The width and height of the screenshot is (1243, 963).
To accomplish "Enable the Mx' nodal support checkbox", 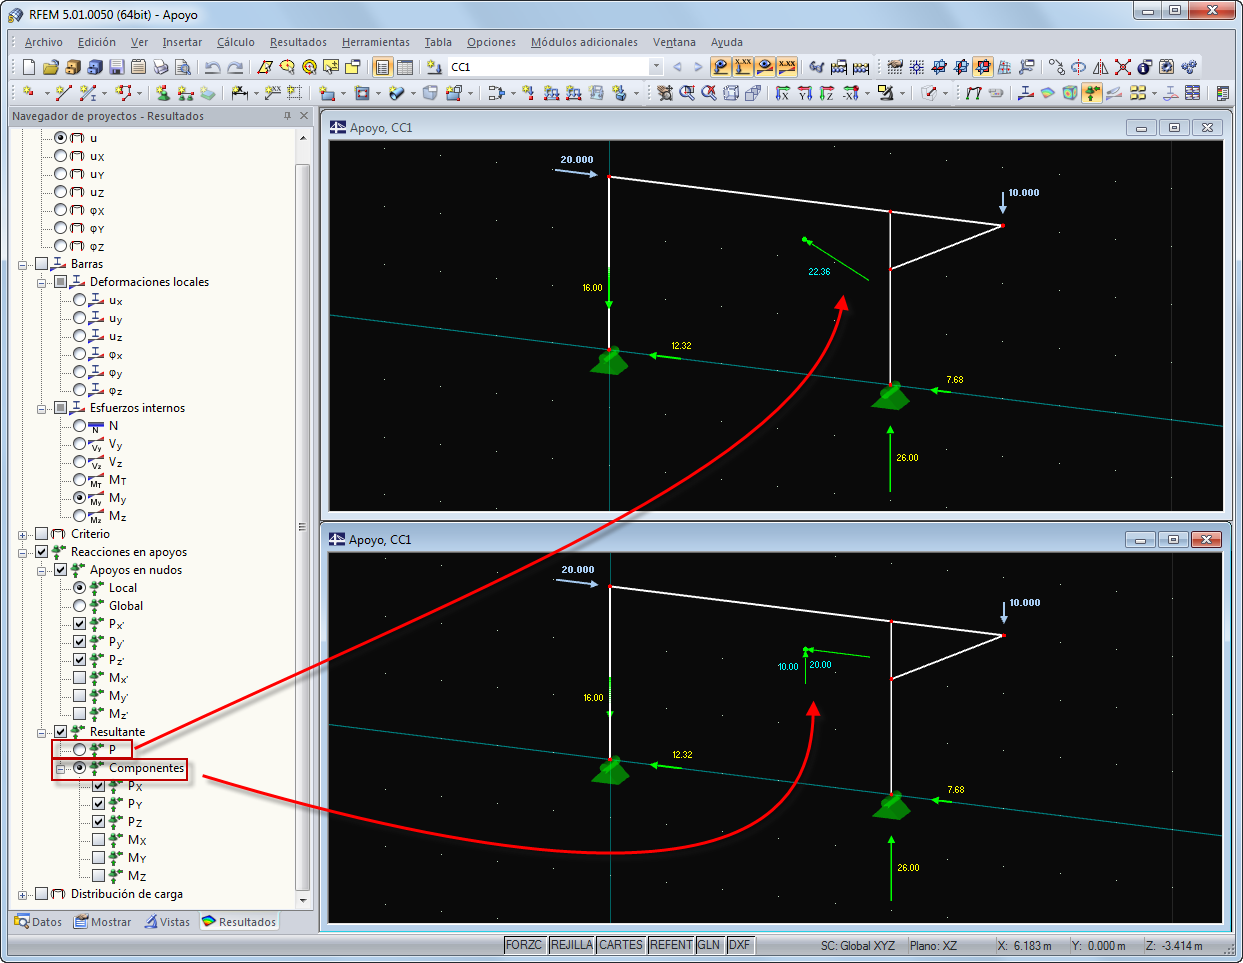I will tap(80, 678).
